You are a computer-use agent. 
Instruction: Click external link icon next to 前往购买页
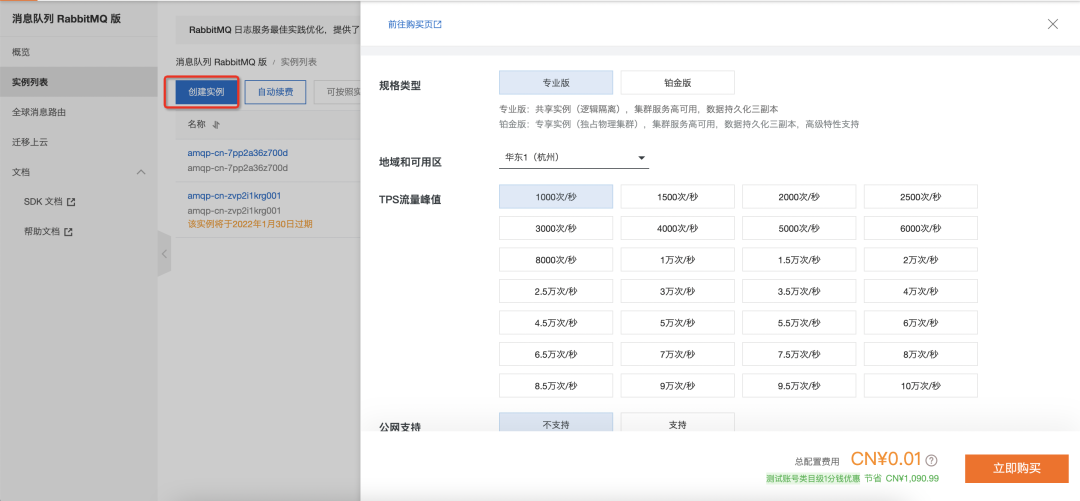pos(437,24)
